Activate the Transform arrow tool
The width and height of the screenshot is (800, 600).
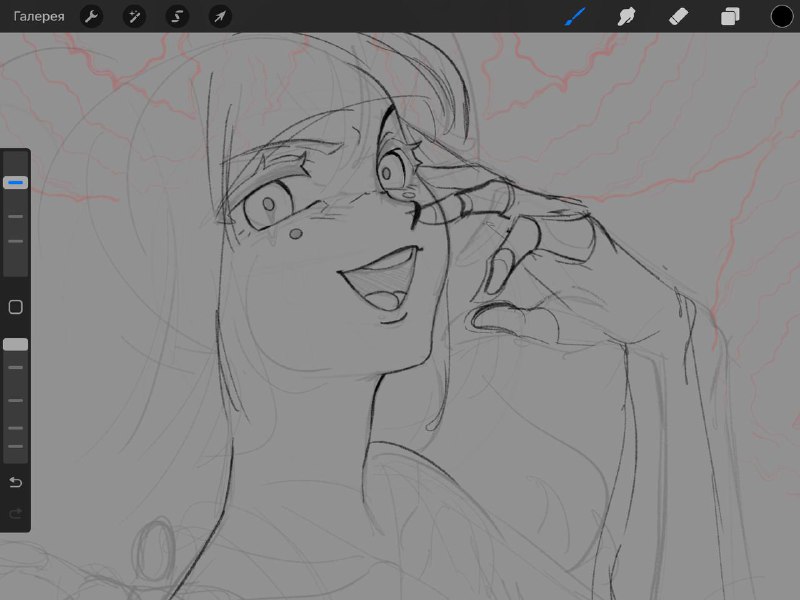coord(220,16)
